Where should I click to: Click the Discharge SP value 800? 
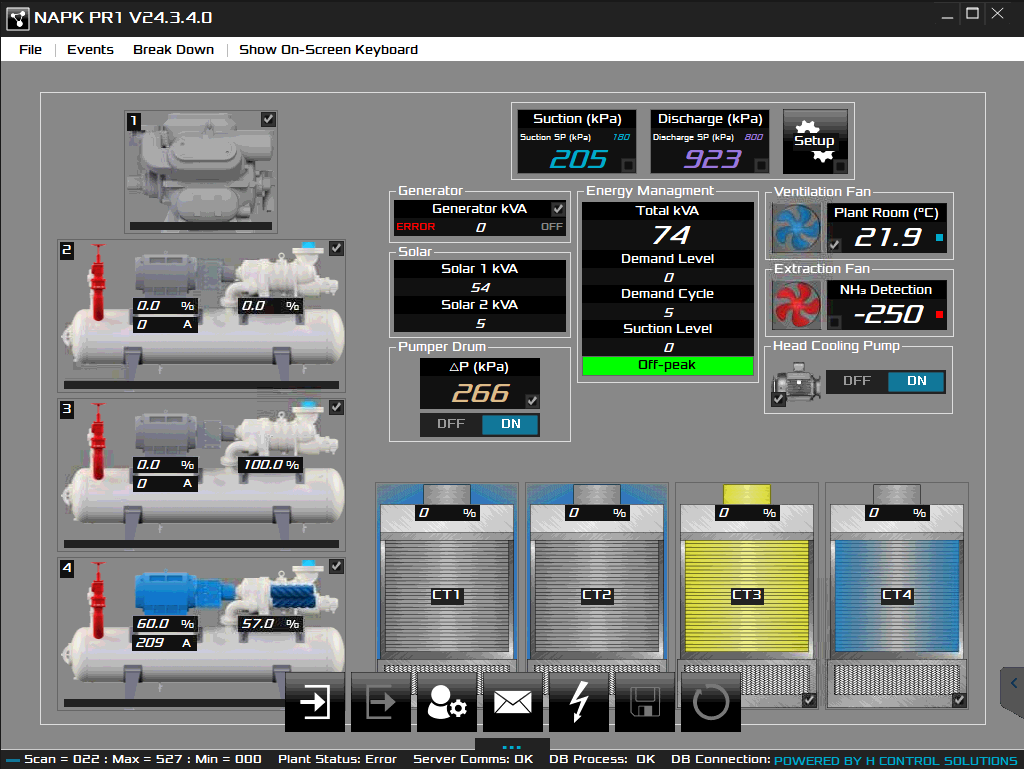click(x=754, y=137)
